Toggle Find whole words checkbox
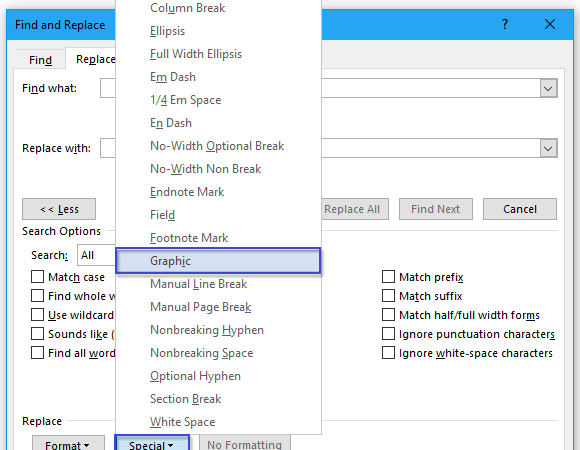580x450 pixels. [x=37, y=296]
